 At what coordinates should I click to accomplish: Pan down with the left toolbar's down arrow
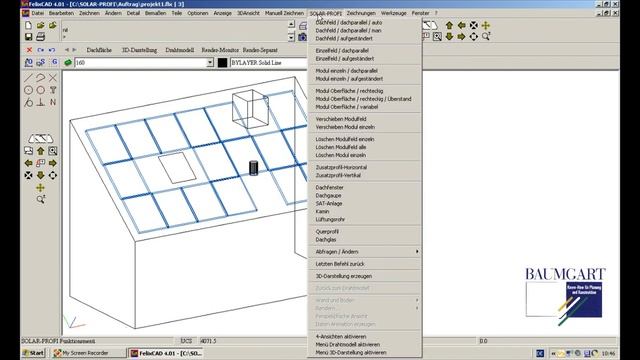(x=40, y=176)
